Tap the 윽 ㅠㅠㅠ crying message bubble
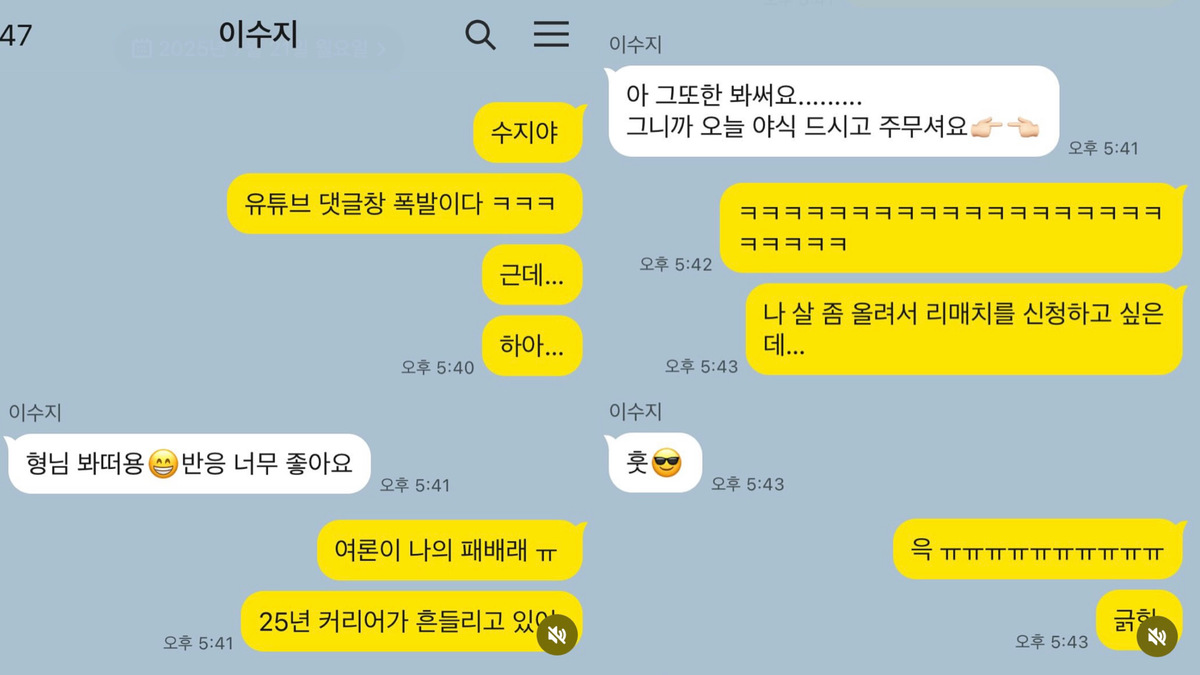The width and height of the screenshot is (1200, 675). click(x=1038, y=549)
